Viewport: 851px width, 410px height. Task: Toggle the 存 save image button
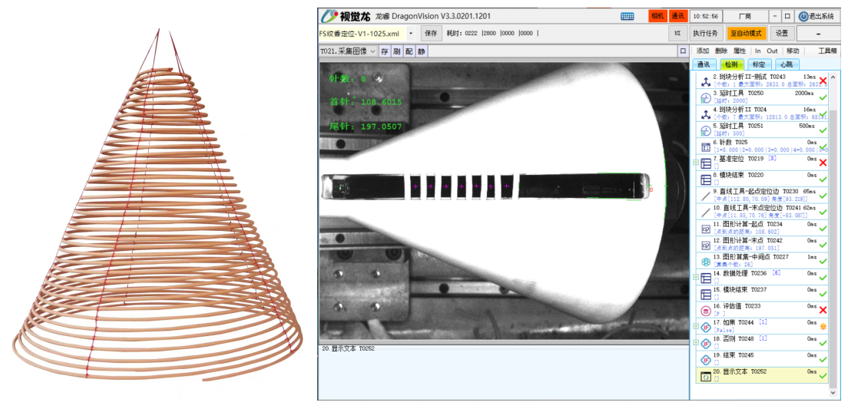384,51
